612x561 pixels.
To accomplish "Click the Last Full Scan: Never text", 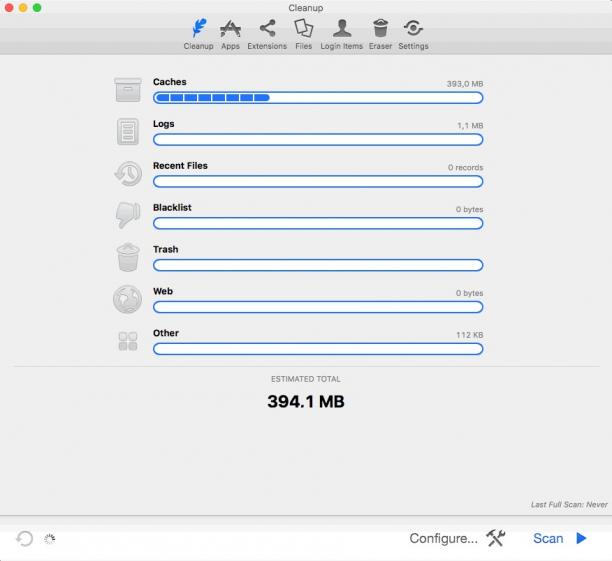I will (x=569, y=505).
